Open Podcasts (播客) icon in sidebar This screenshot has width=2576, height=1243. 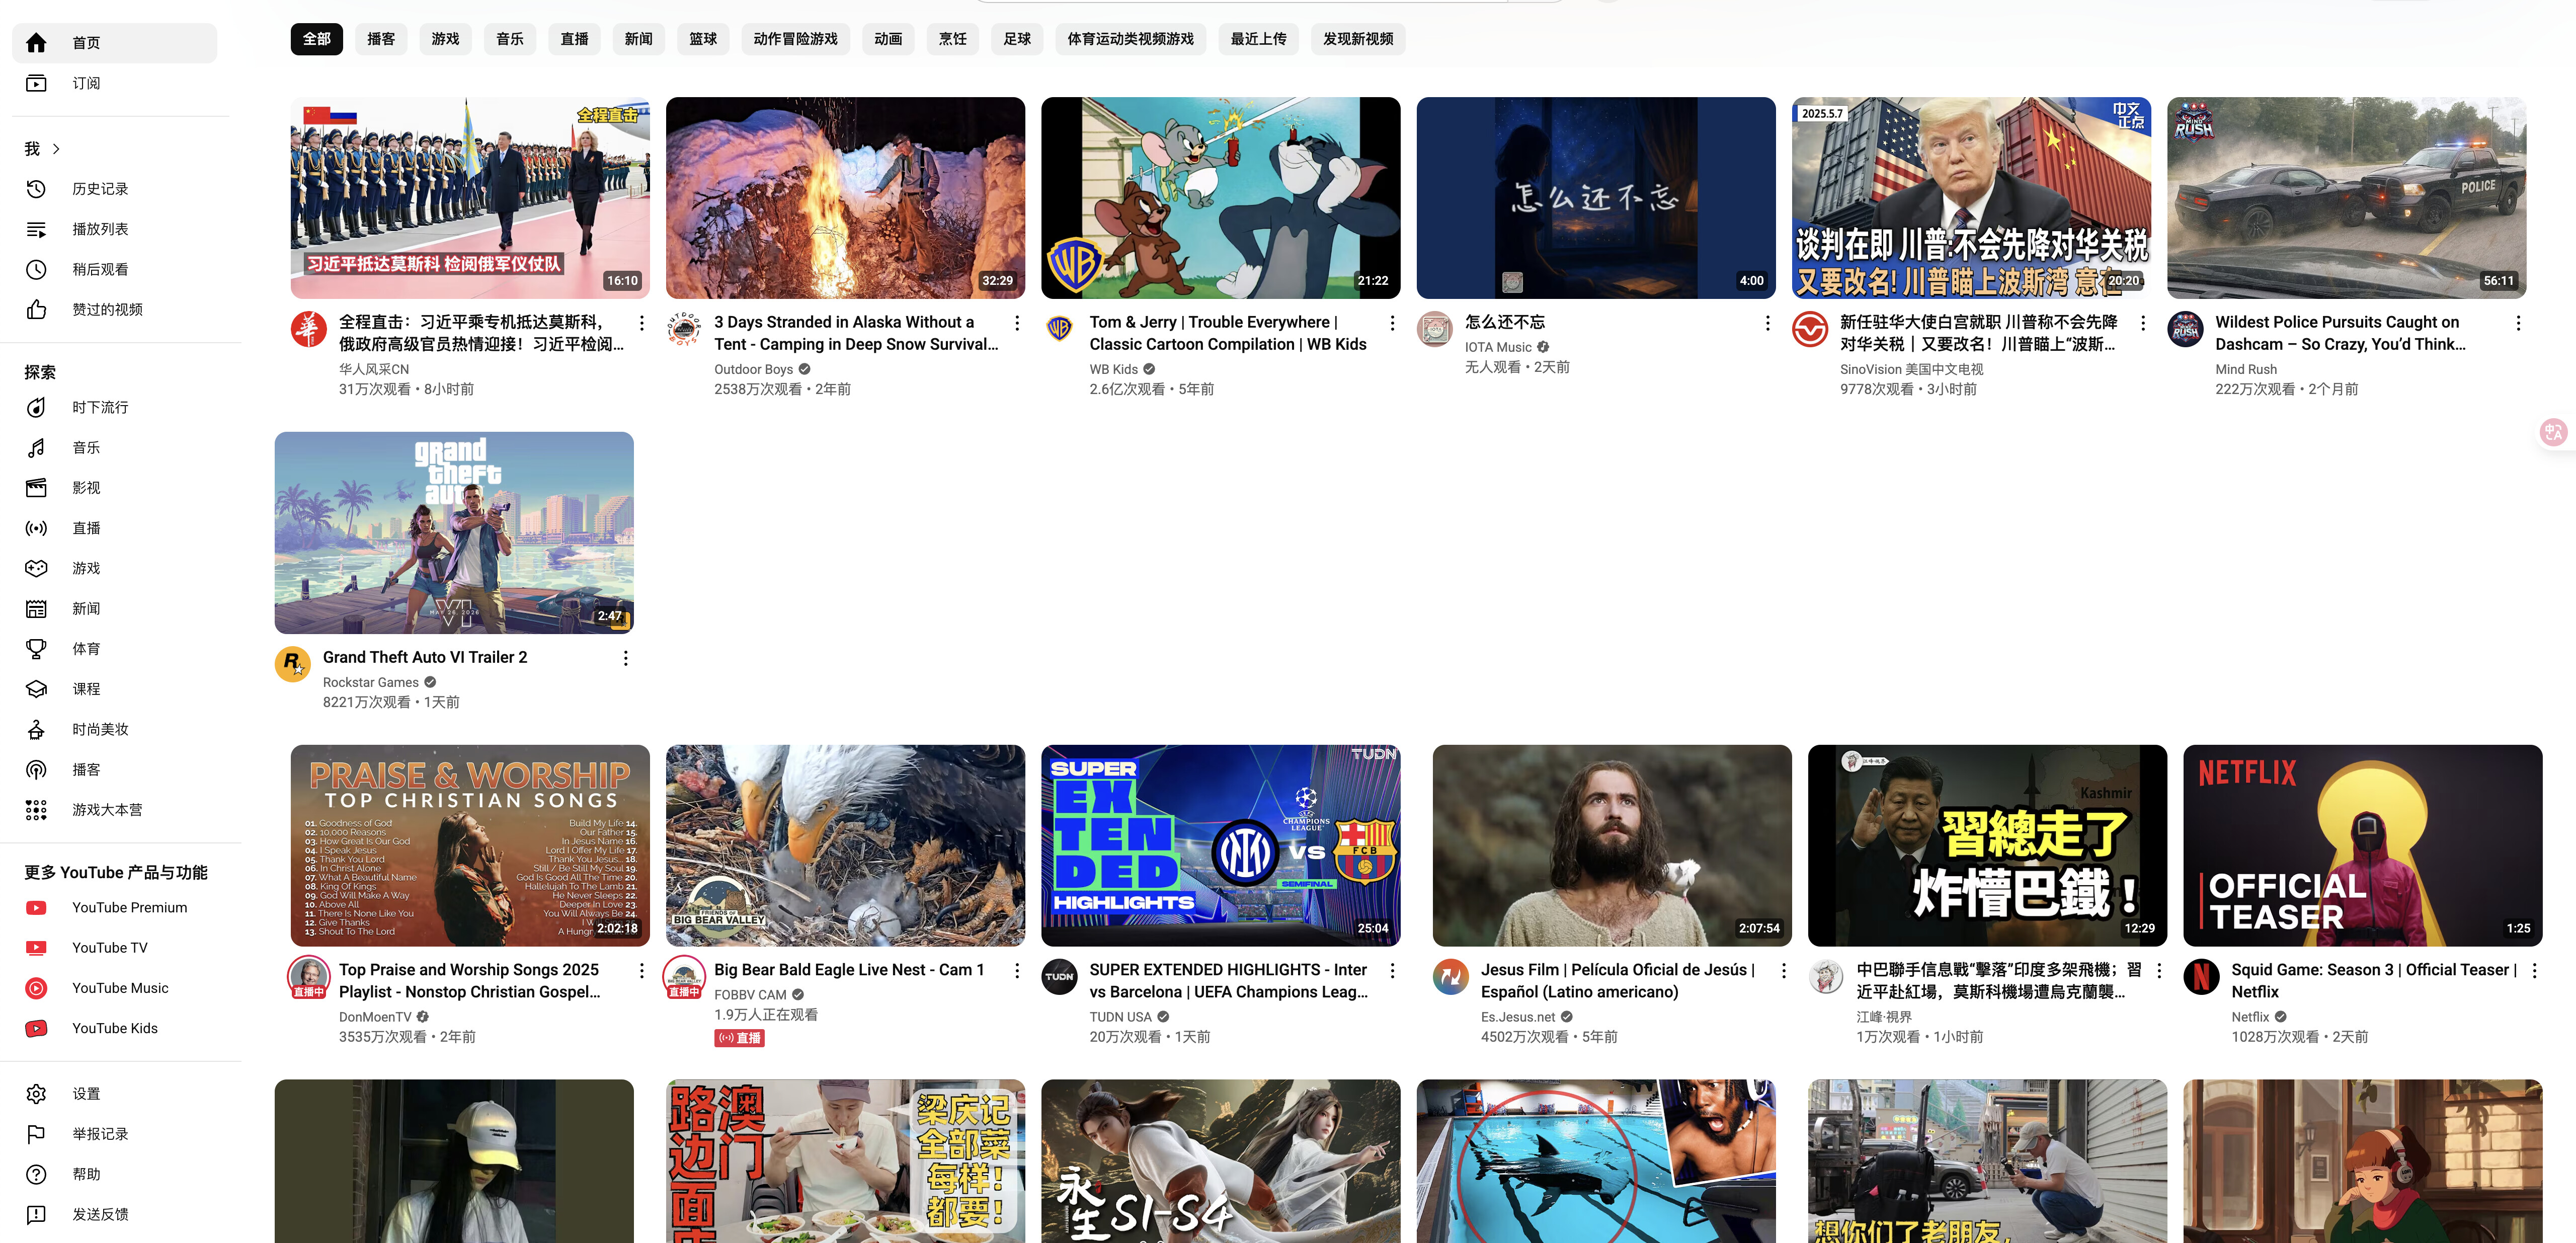(36, 769)
